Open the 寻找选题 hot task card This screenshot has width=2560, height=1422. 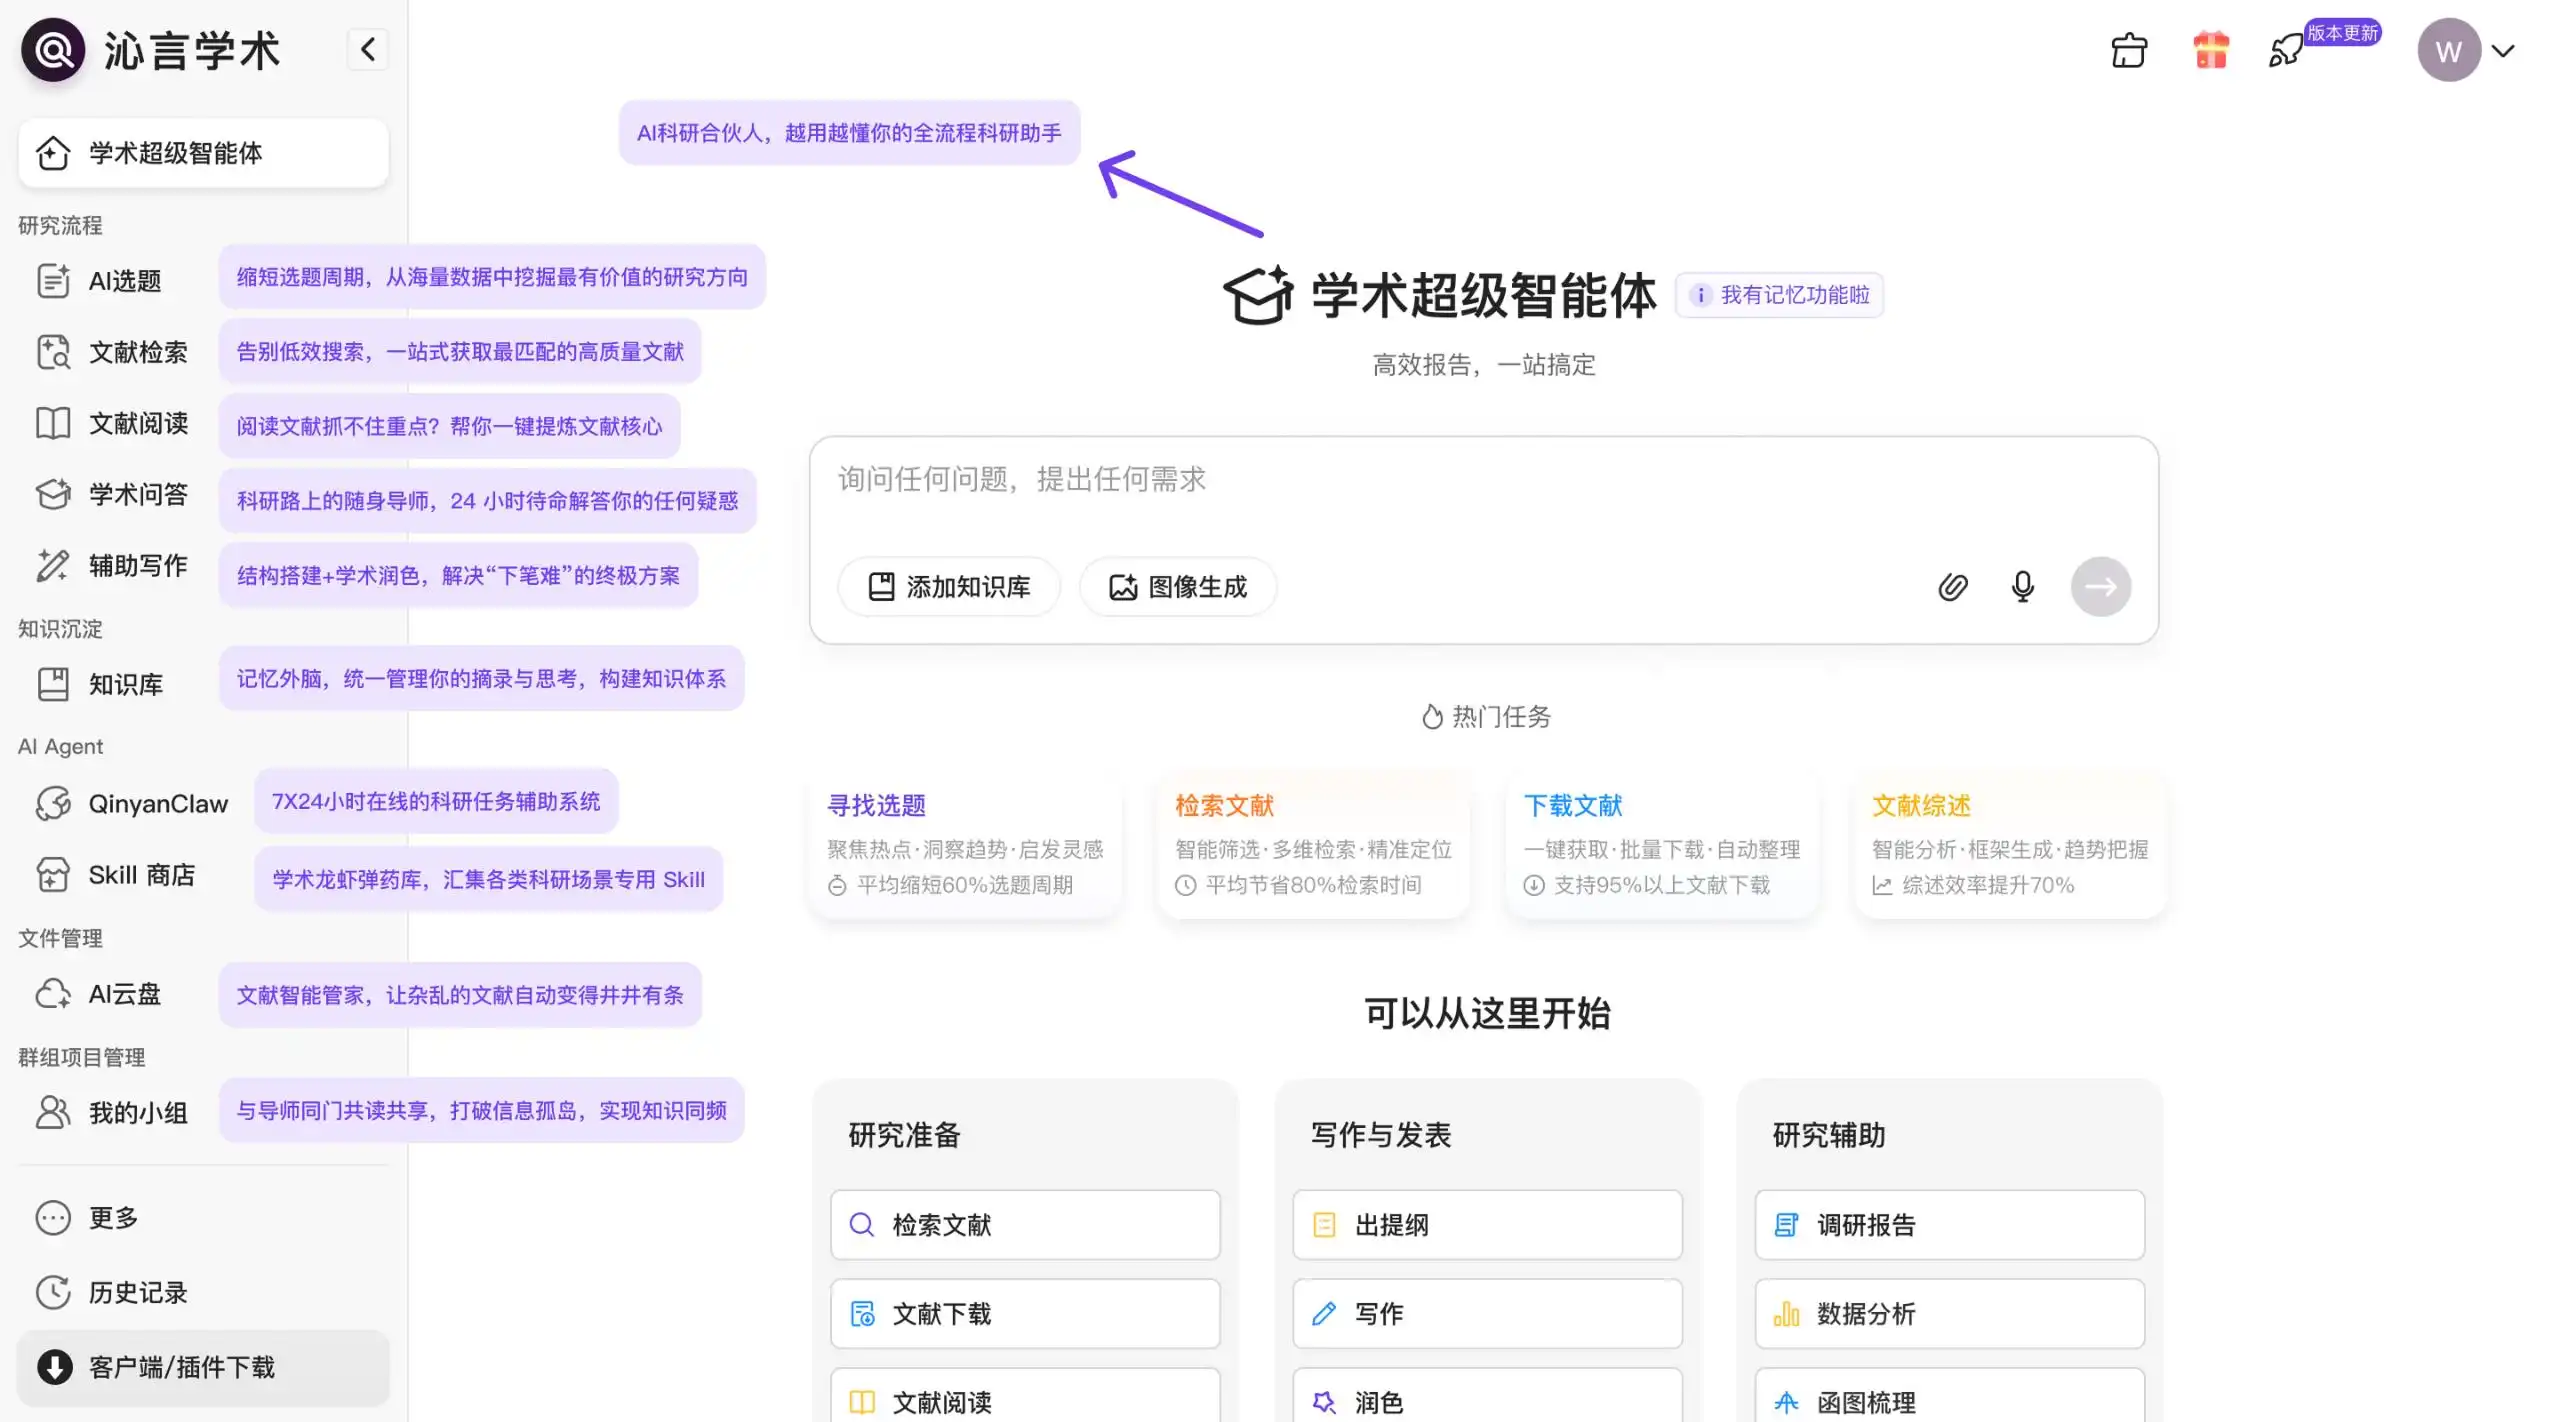964,844
